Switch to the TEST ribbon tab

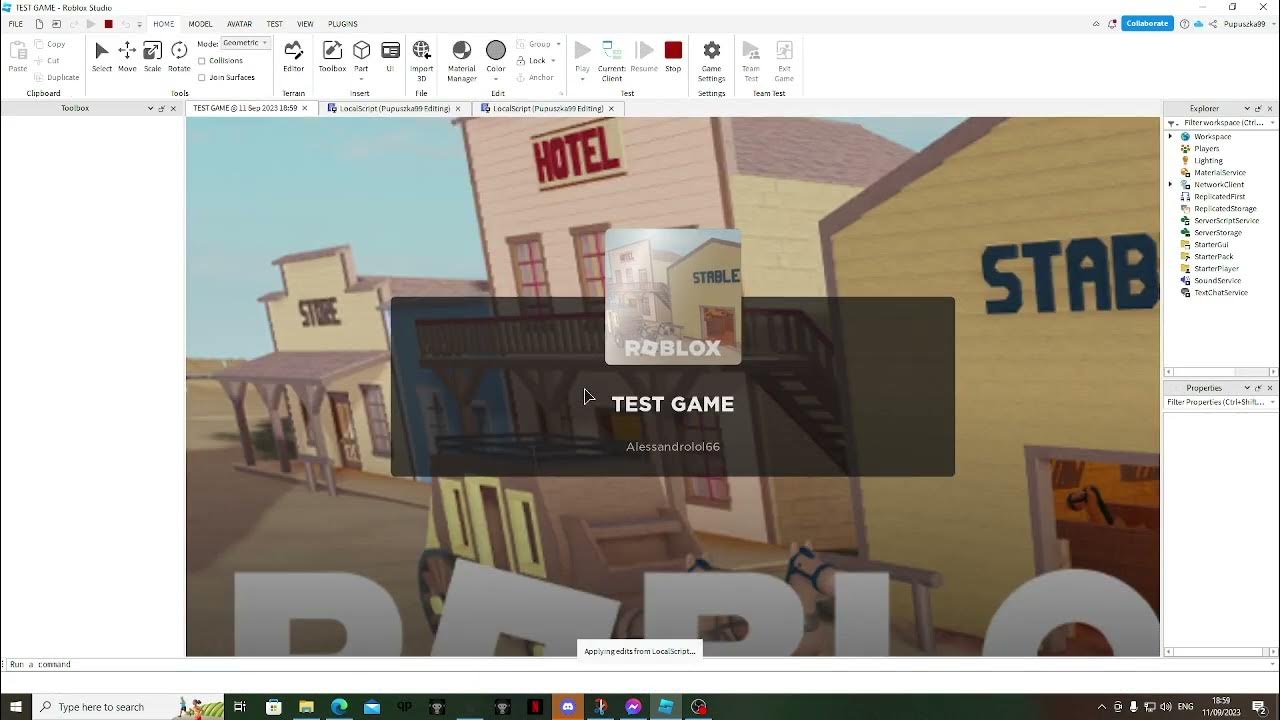[274, 24]
